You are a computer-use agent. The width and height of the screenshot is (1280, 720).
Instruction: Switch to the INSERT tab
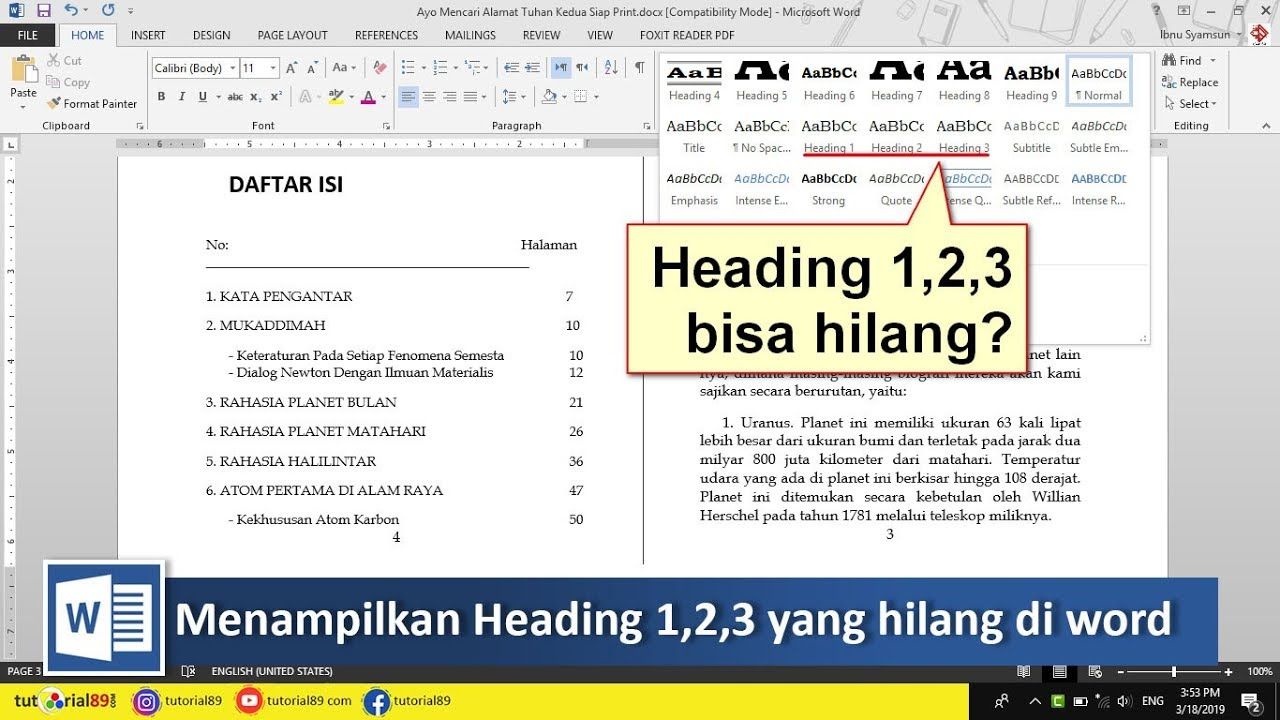click(148, 35)
